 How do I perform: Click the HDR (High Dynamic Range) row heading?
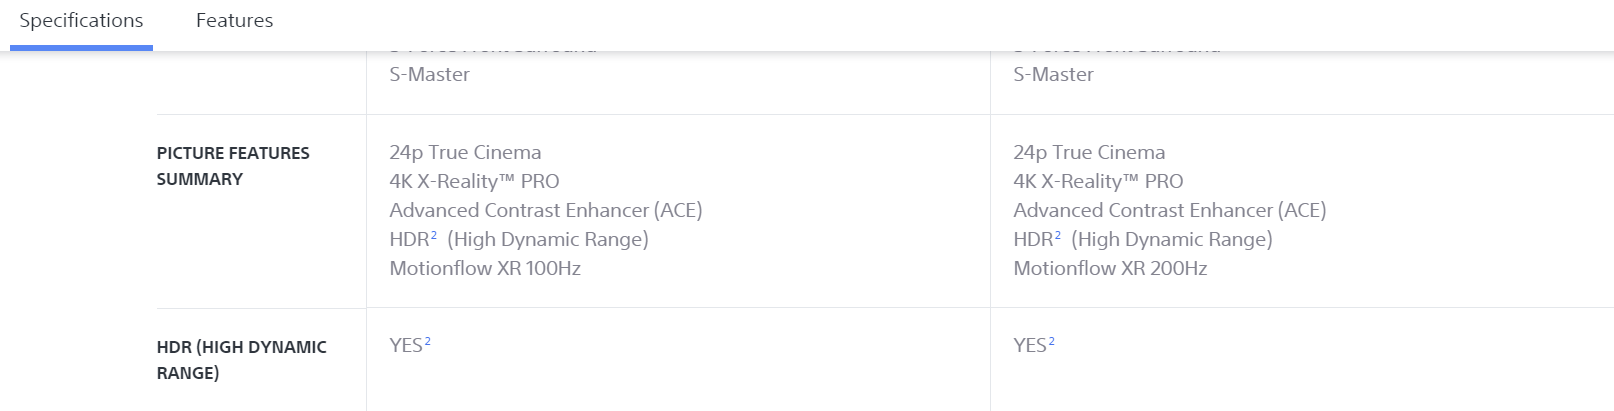tap(241, 360)
